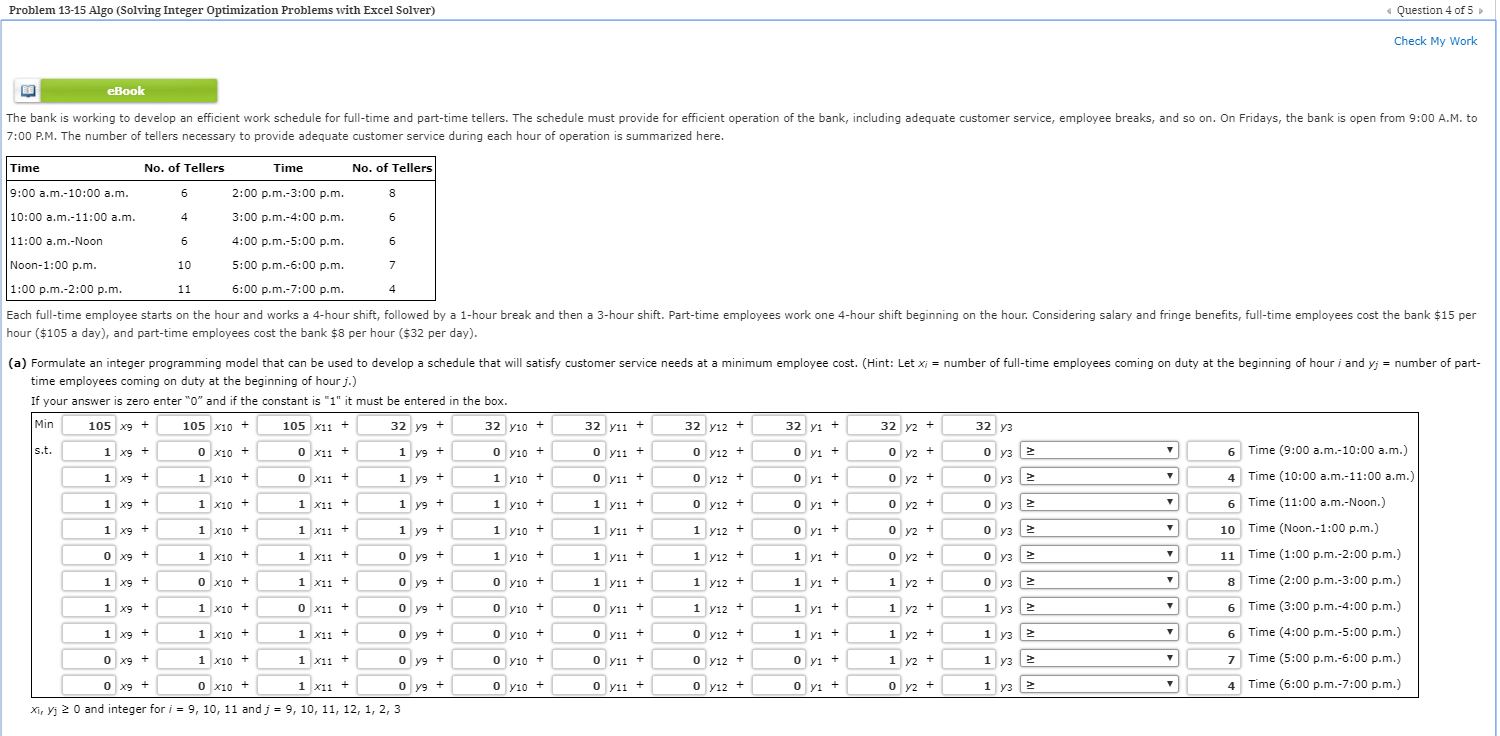The image size is (1500, 736).
Task: Click right-hand side field for 6:00 p.m.-7:00 p.m.
Action: coord(1214,685)
